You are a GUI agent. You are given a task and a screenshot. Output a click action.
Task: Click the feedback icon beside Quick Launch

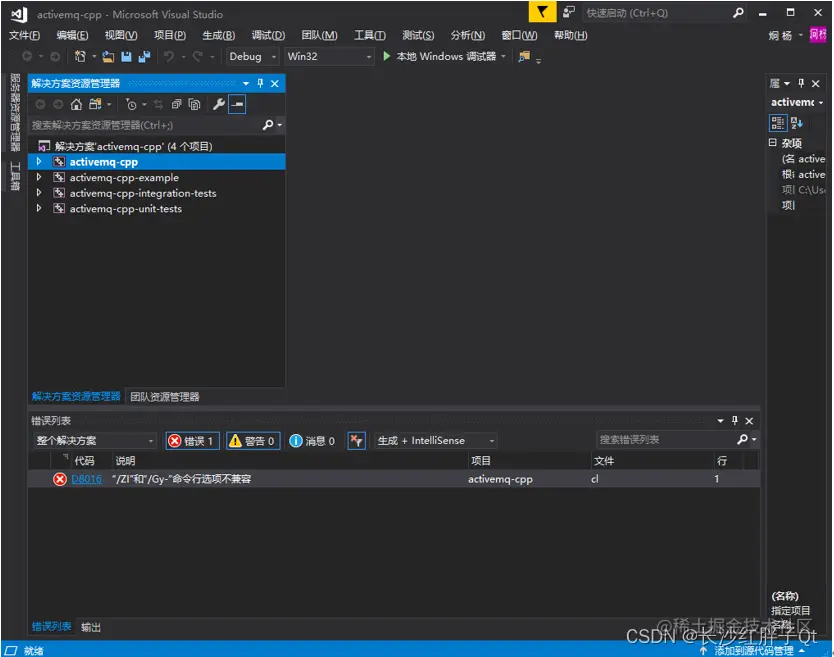tap(569, 12)
